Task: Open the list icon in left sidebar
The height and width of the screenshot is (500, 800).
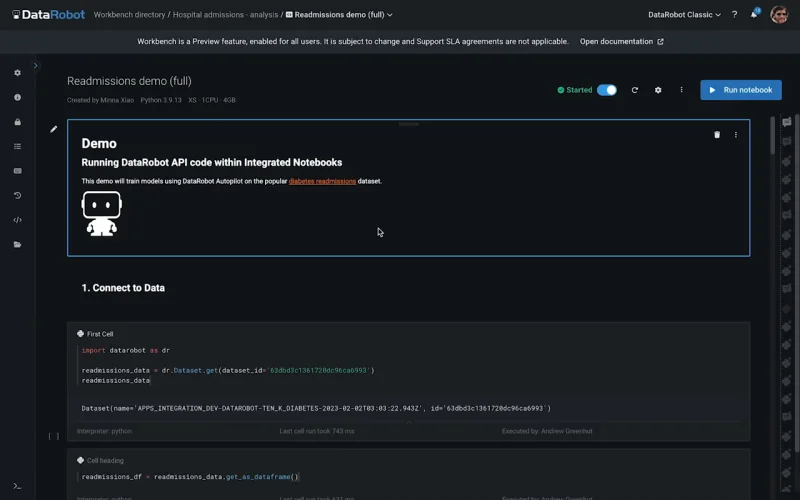Action: [x=17, y=146]
